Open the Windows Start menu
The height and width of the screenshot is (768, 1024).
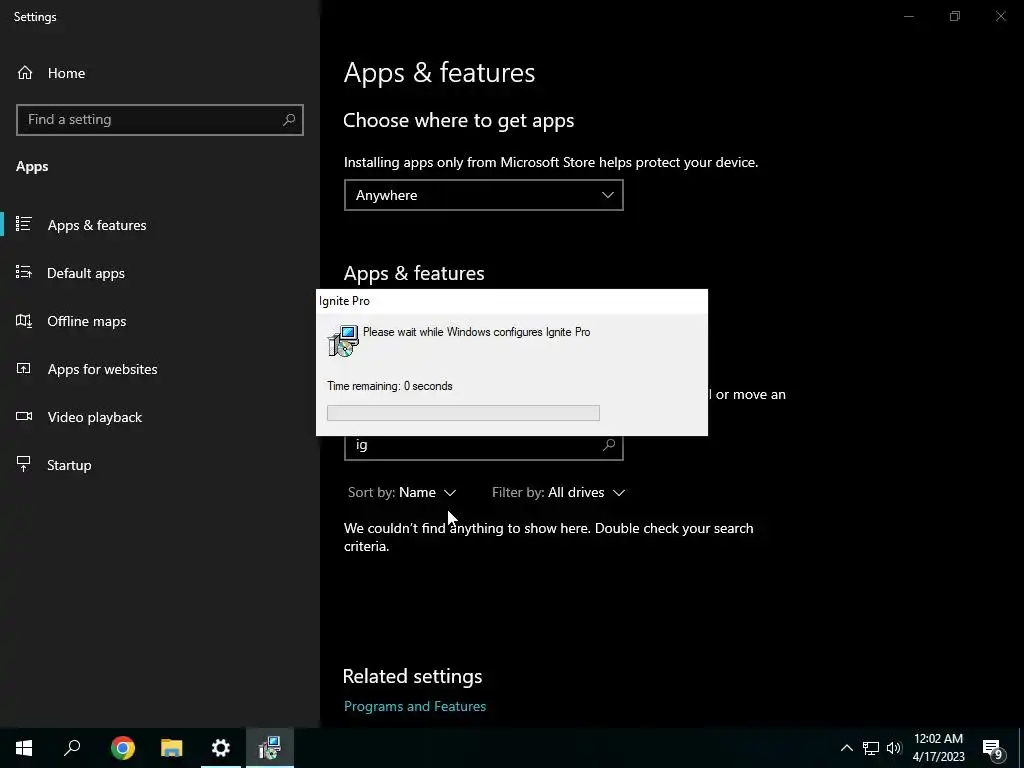coord(24,748)
